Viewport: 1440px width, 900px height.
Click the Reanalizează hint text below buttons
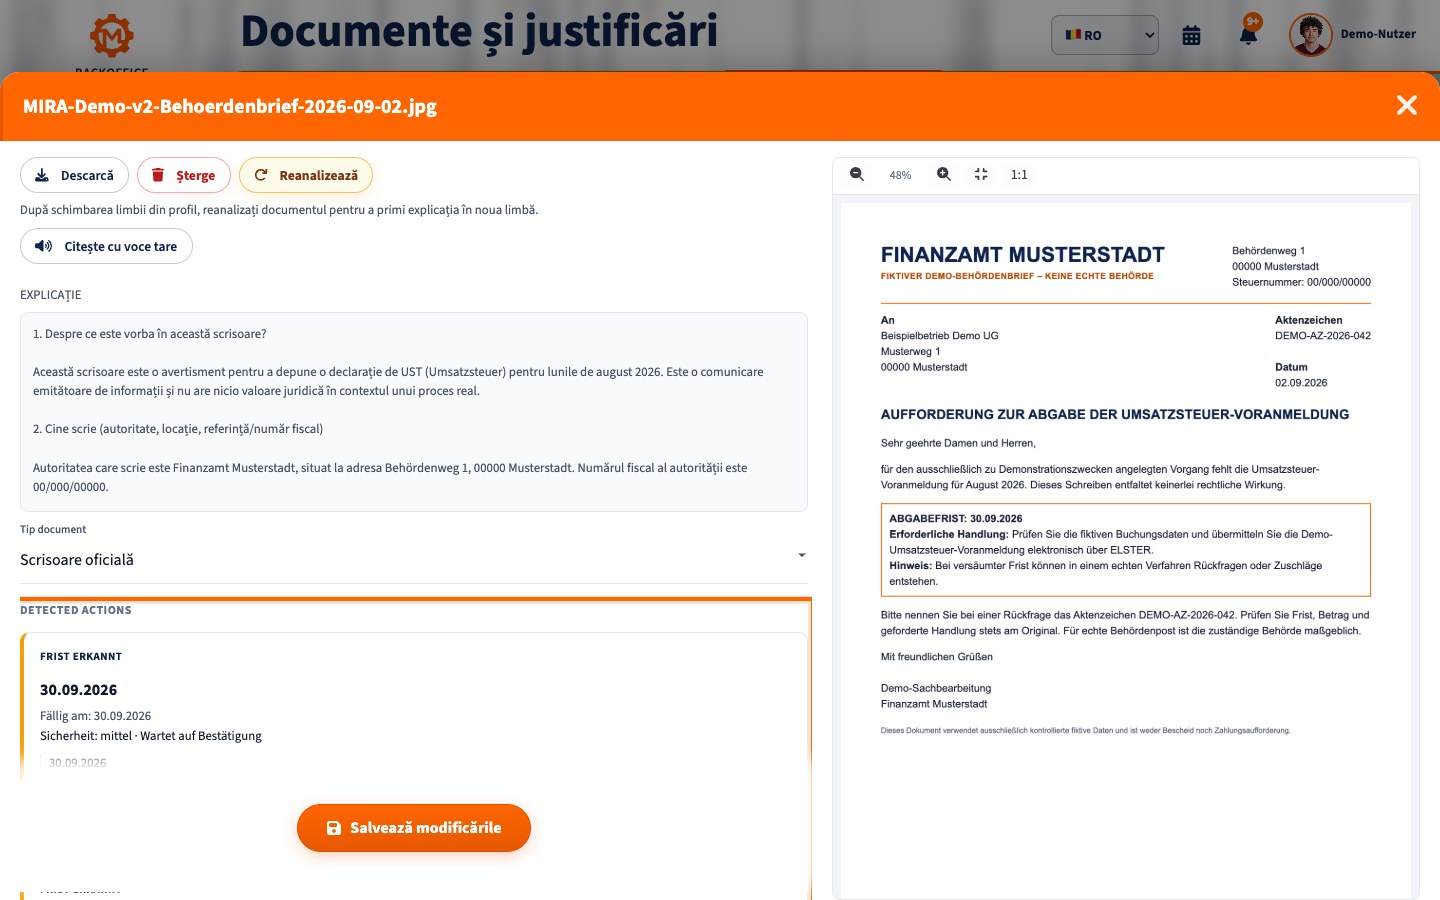(279, 210)
